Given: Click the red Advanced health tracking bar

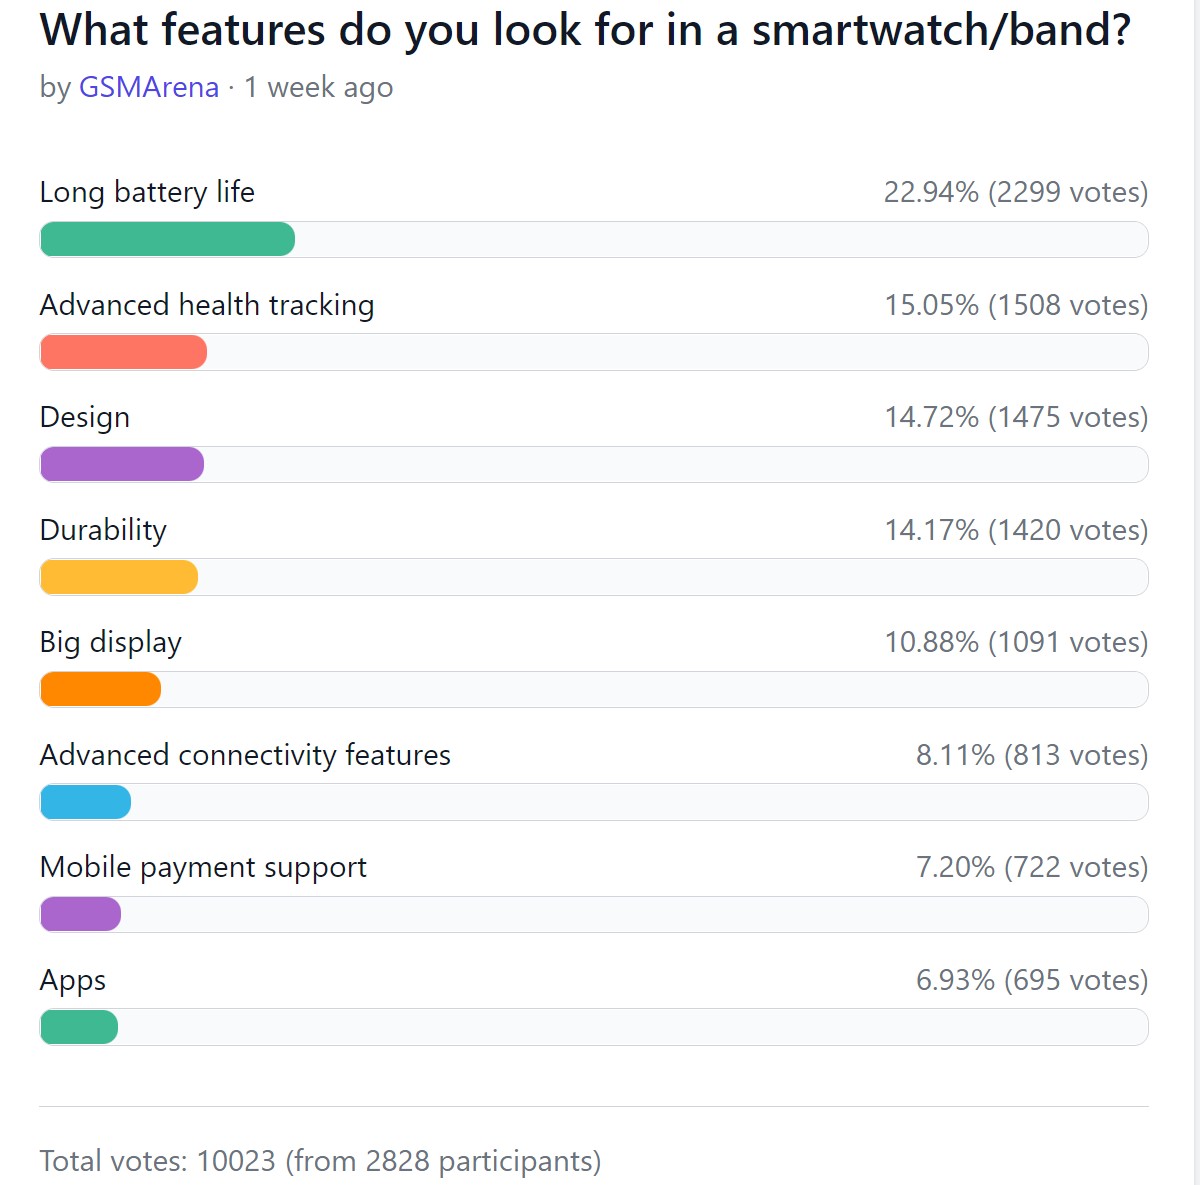Looking at the screenshot, I should pos(123,352).
